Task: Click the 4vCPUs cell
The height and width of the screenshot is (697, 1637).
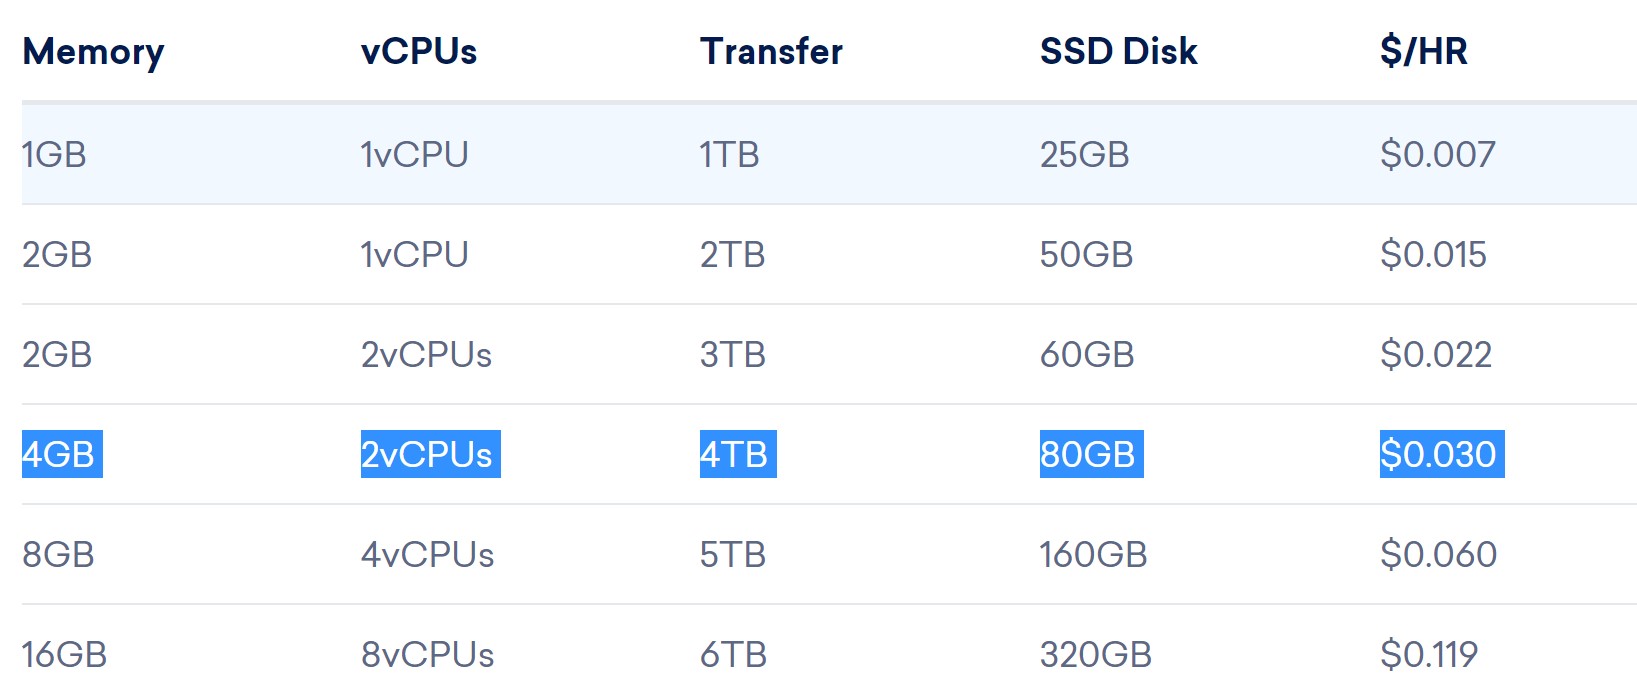Action: click(x=428, y=555)
